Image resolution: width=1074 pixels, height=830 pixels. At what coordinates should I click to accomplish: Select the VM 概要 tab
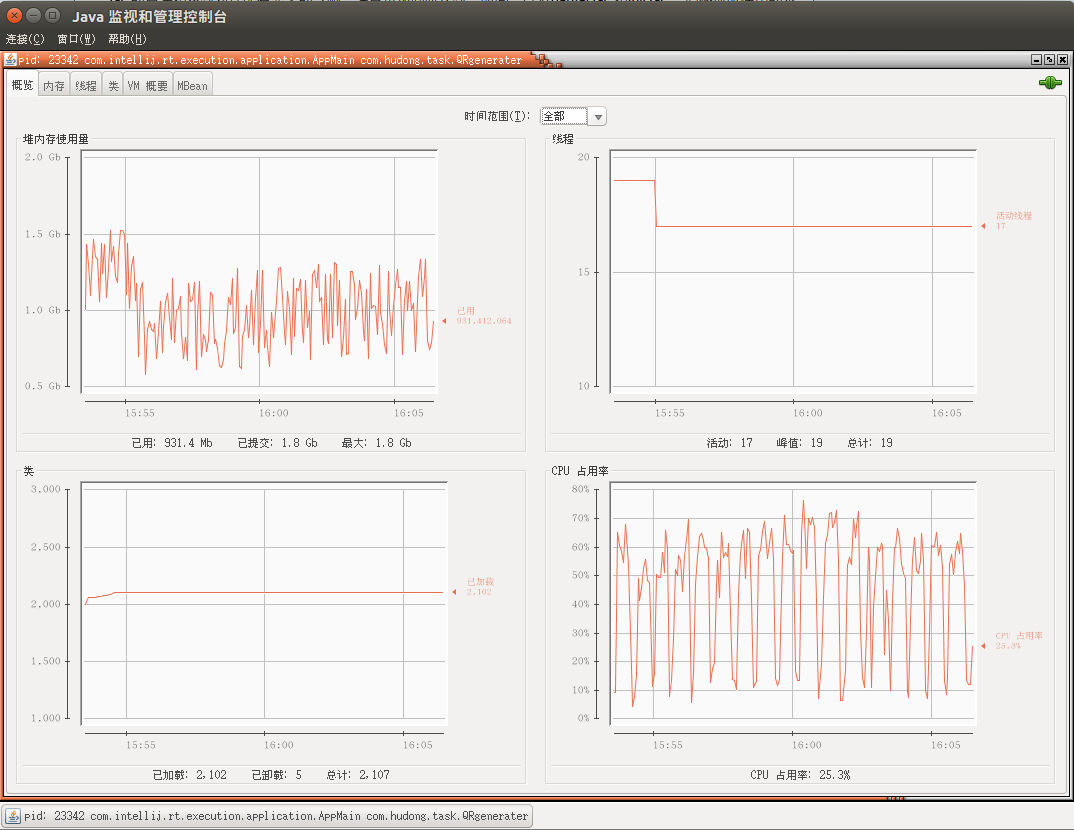(x=148, y=86)
